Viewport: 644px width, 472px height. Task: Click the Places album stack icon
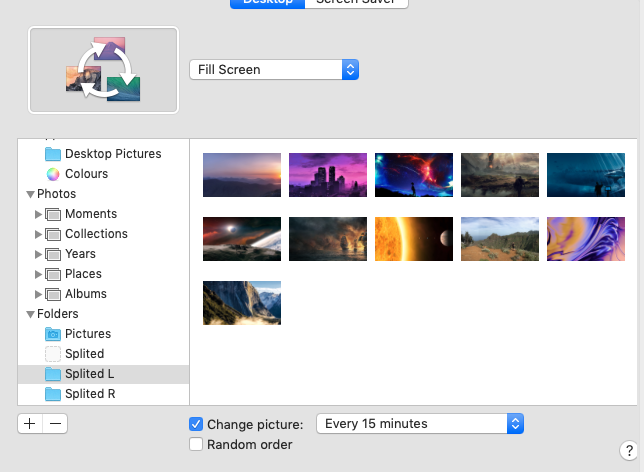(x=53, y=274)
